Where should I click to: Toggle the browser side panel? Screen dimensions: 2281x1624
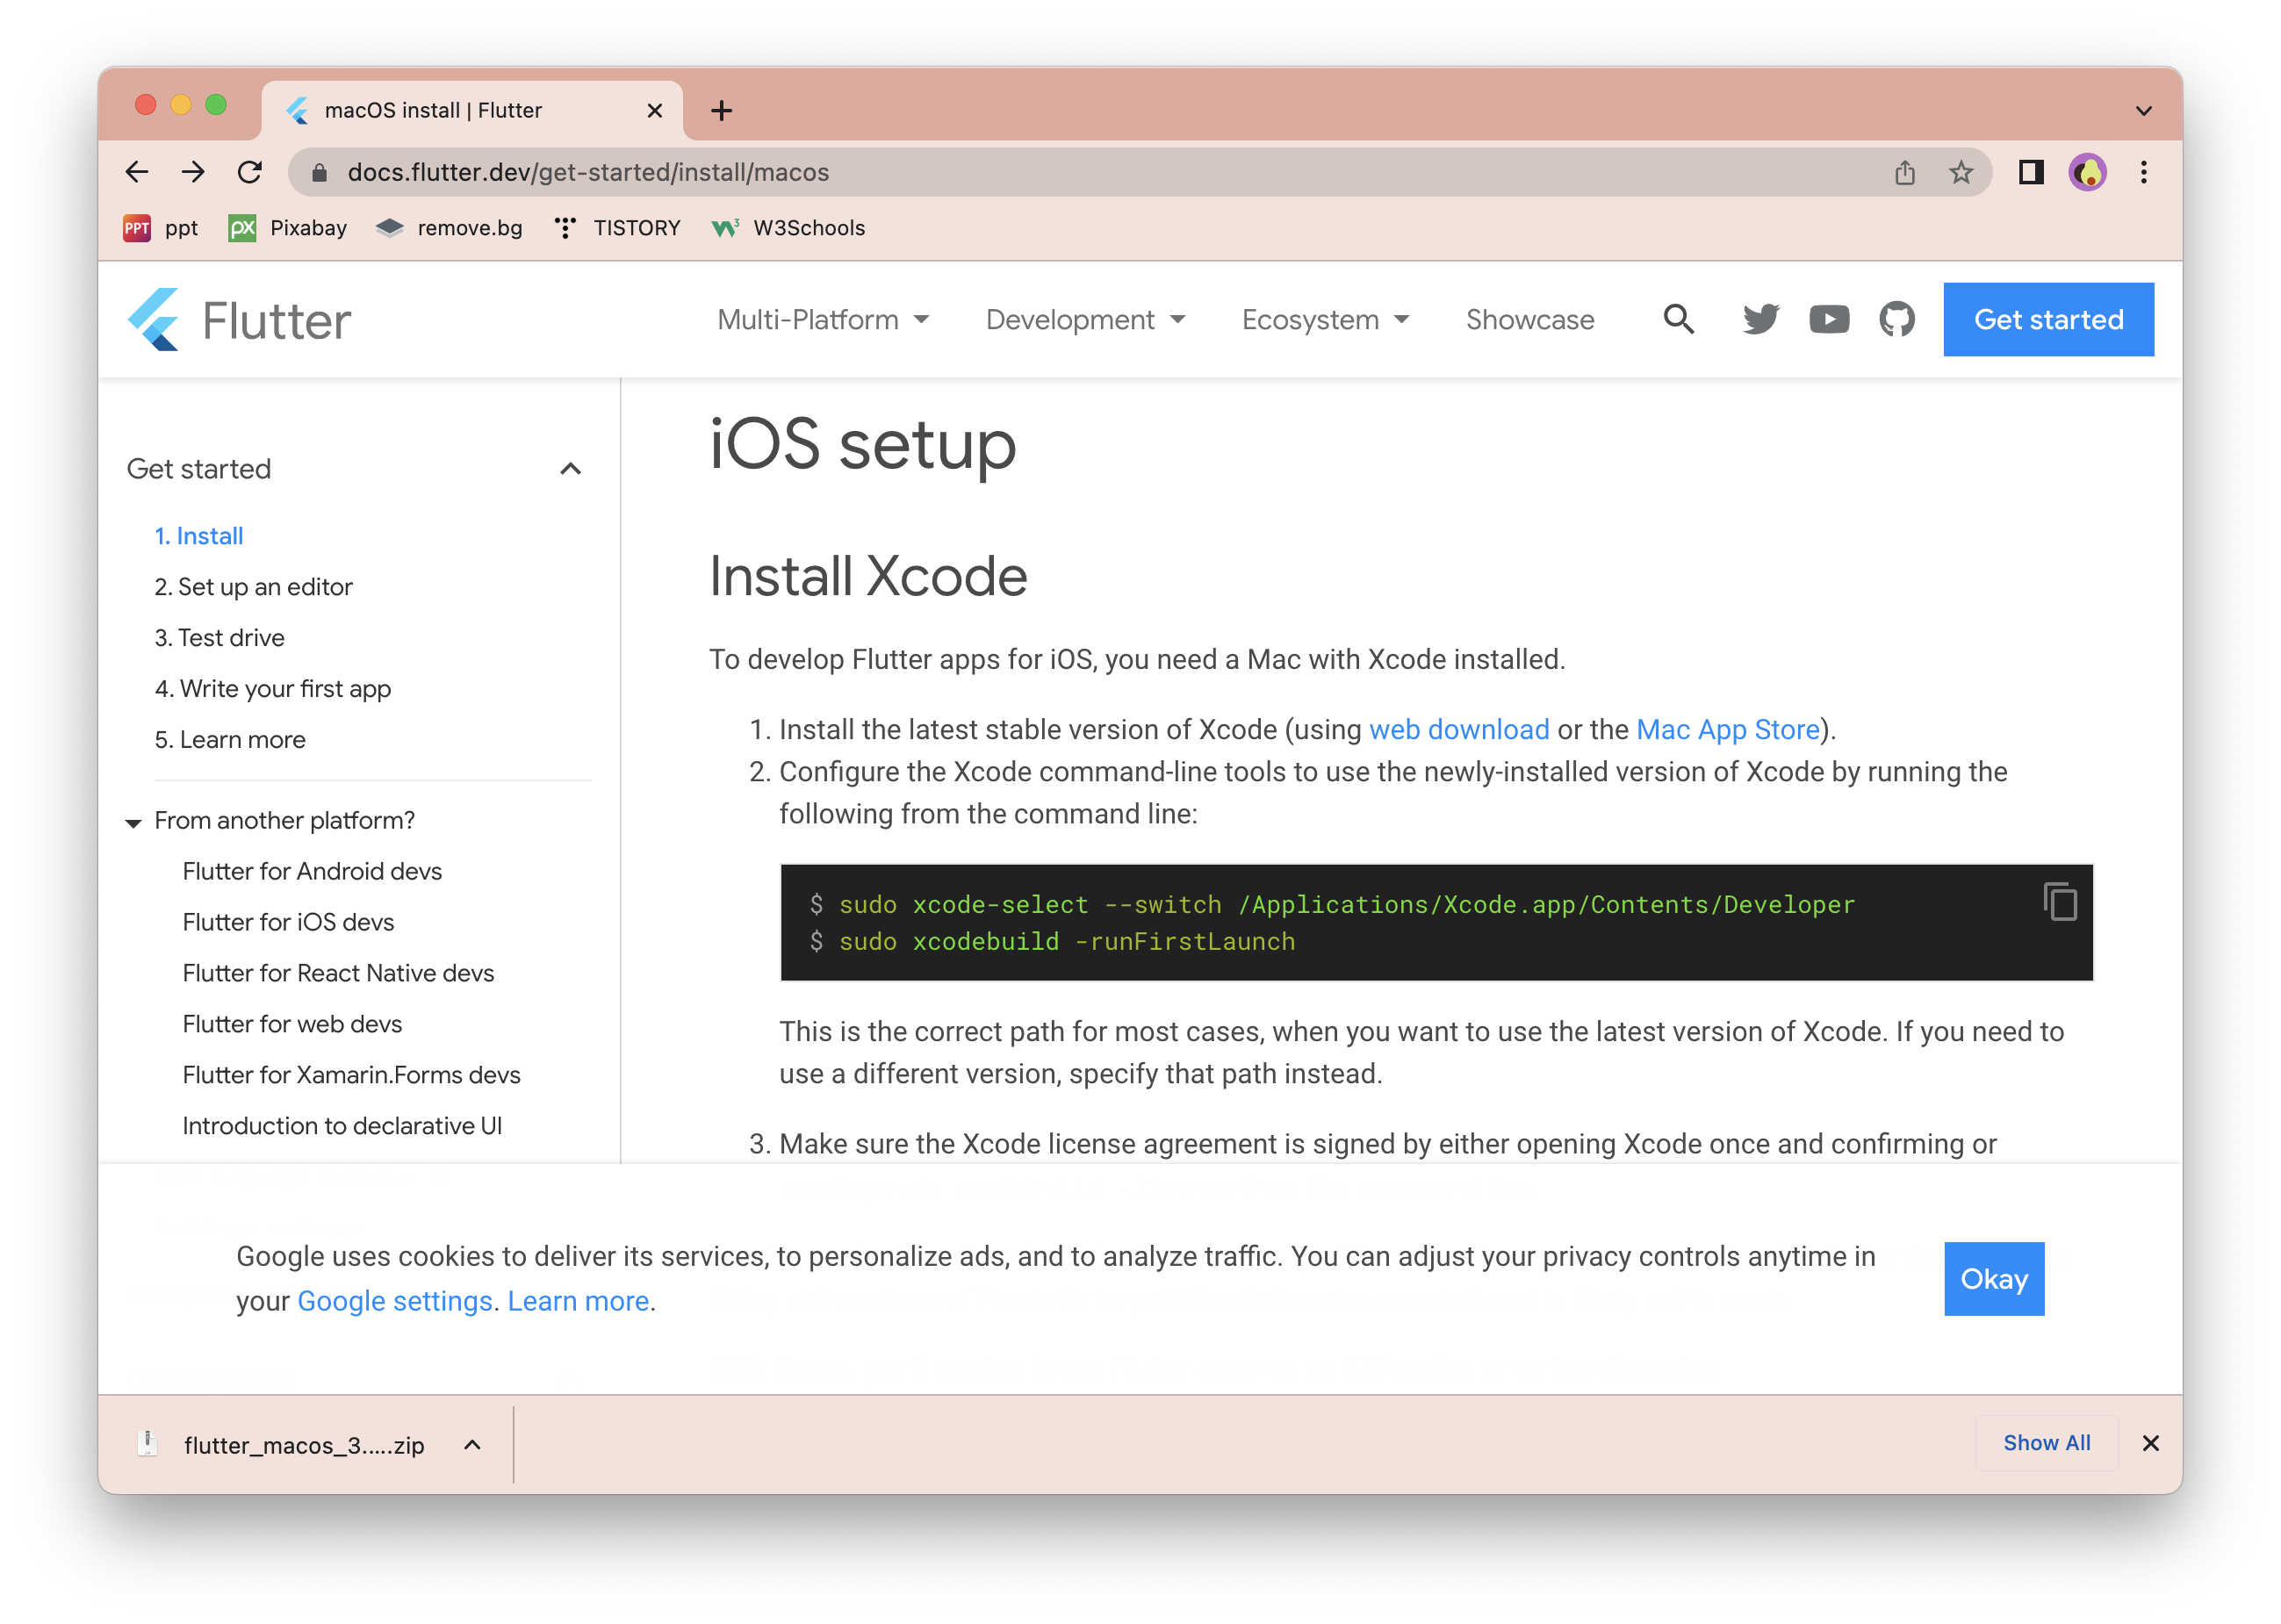pos(2030,172)
